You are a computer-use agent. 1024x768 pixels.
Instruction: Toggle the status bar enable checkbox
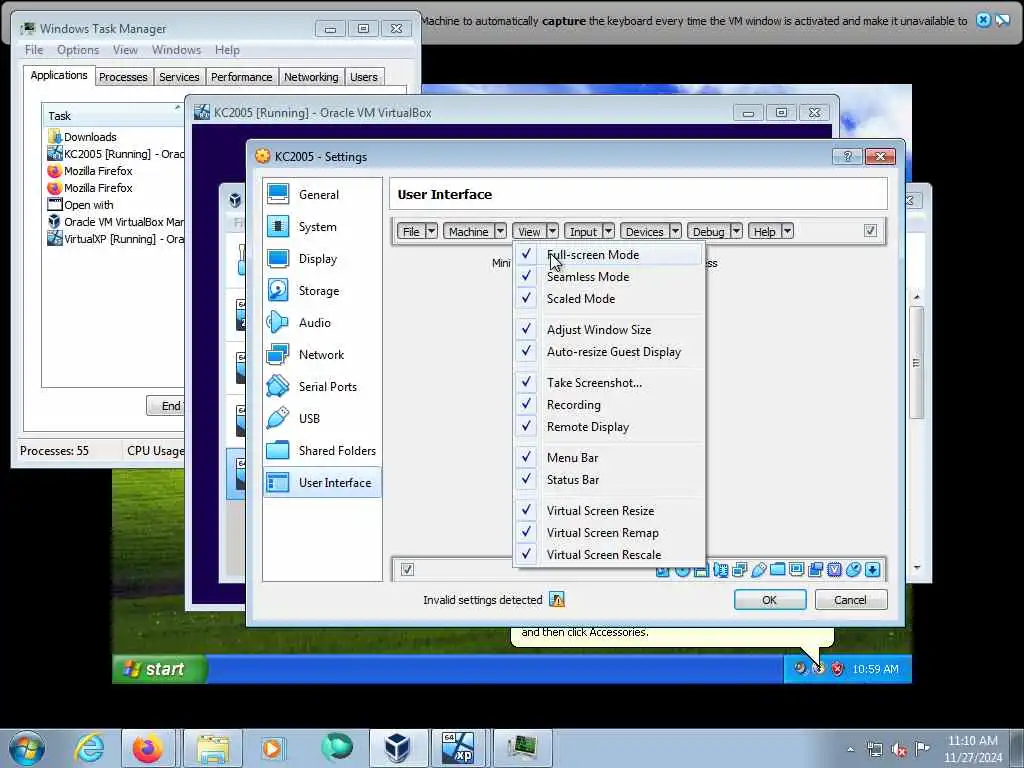tap(407, 569)
